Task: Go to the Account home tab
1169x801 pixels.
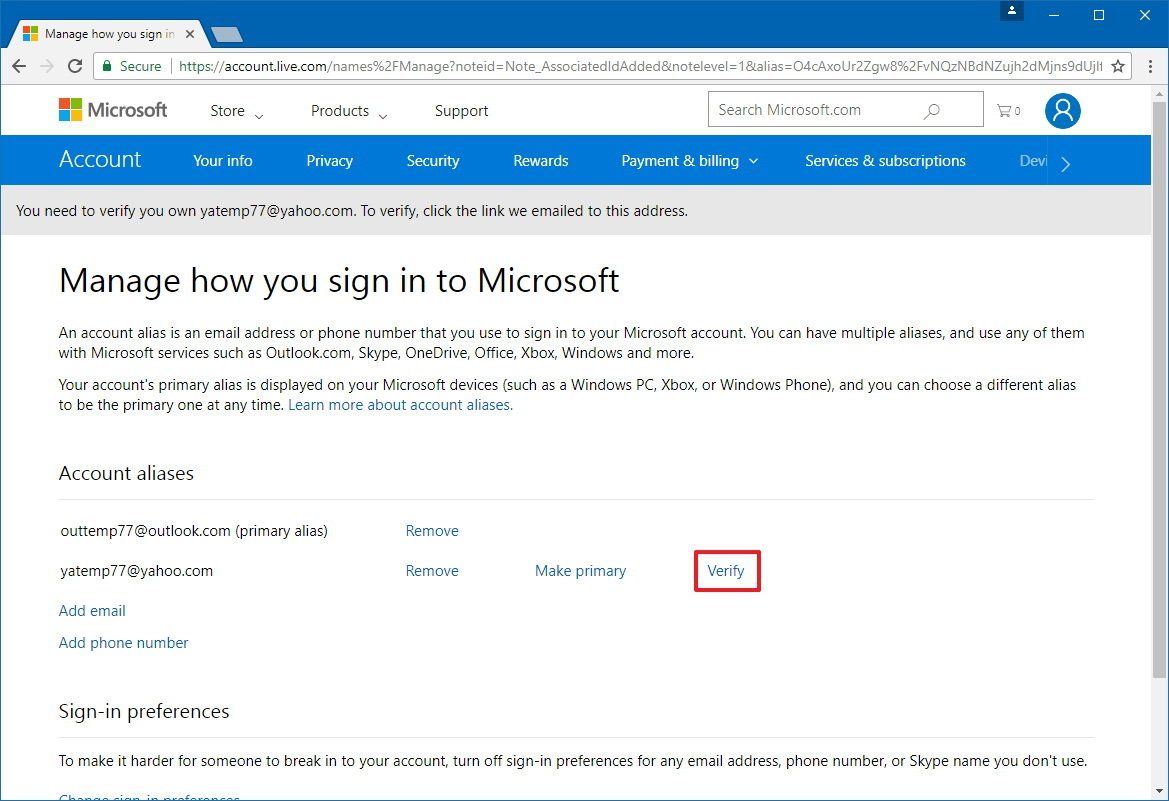Action: 100,160
